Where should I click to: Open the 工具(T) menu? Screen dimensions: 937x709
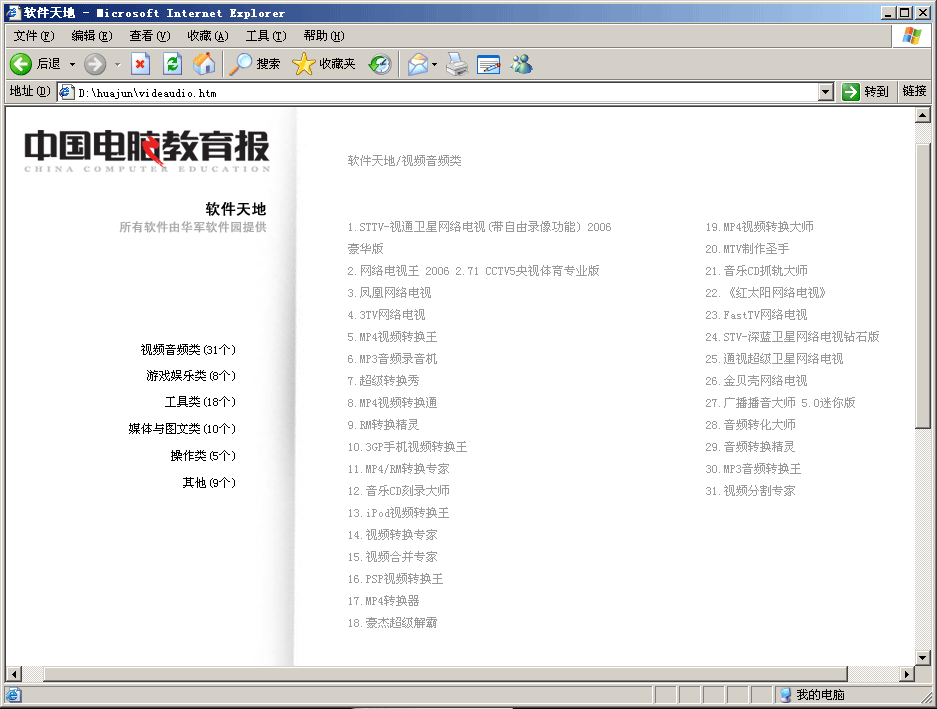coord(266,36)
